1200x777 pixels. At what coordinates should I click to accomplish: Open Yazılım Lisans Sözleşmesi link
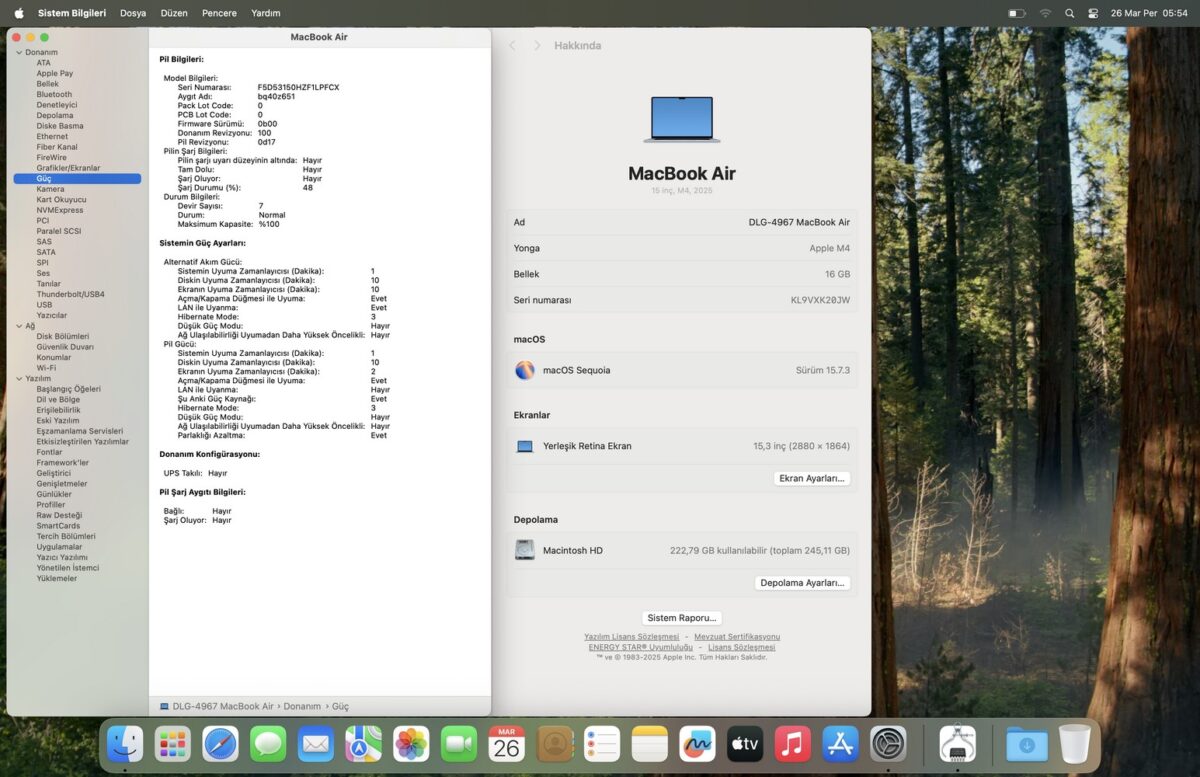632,637
